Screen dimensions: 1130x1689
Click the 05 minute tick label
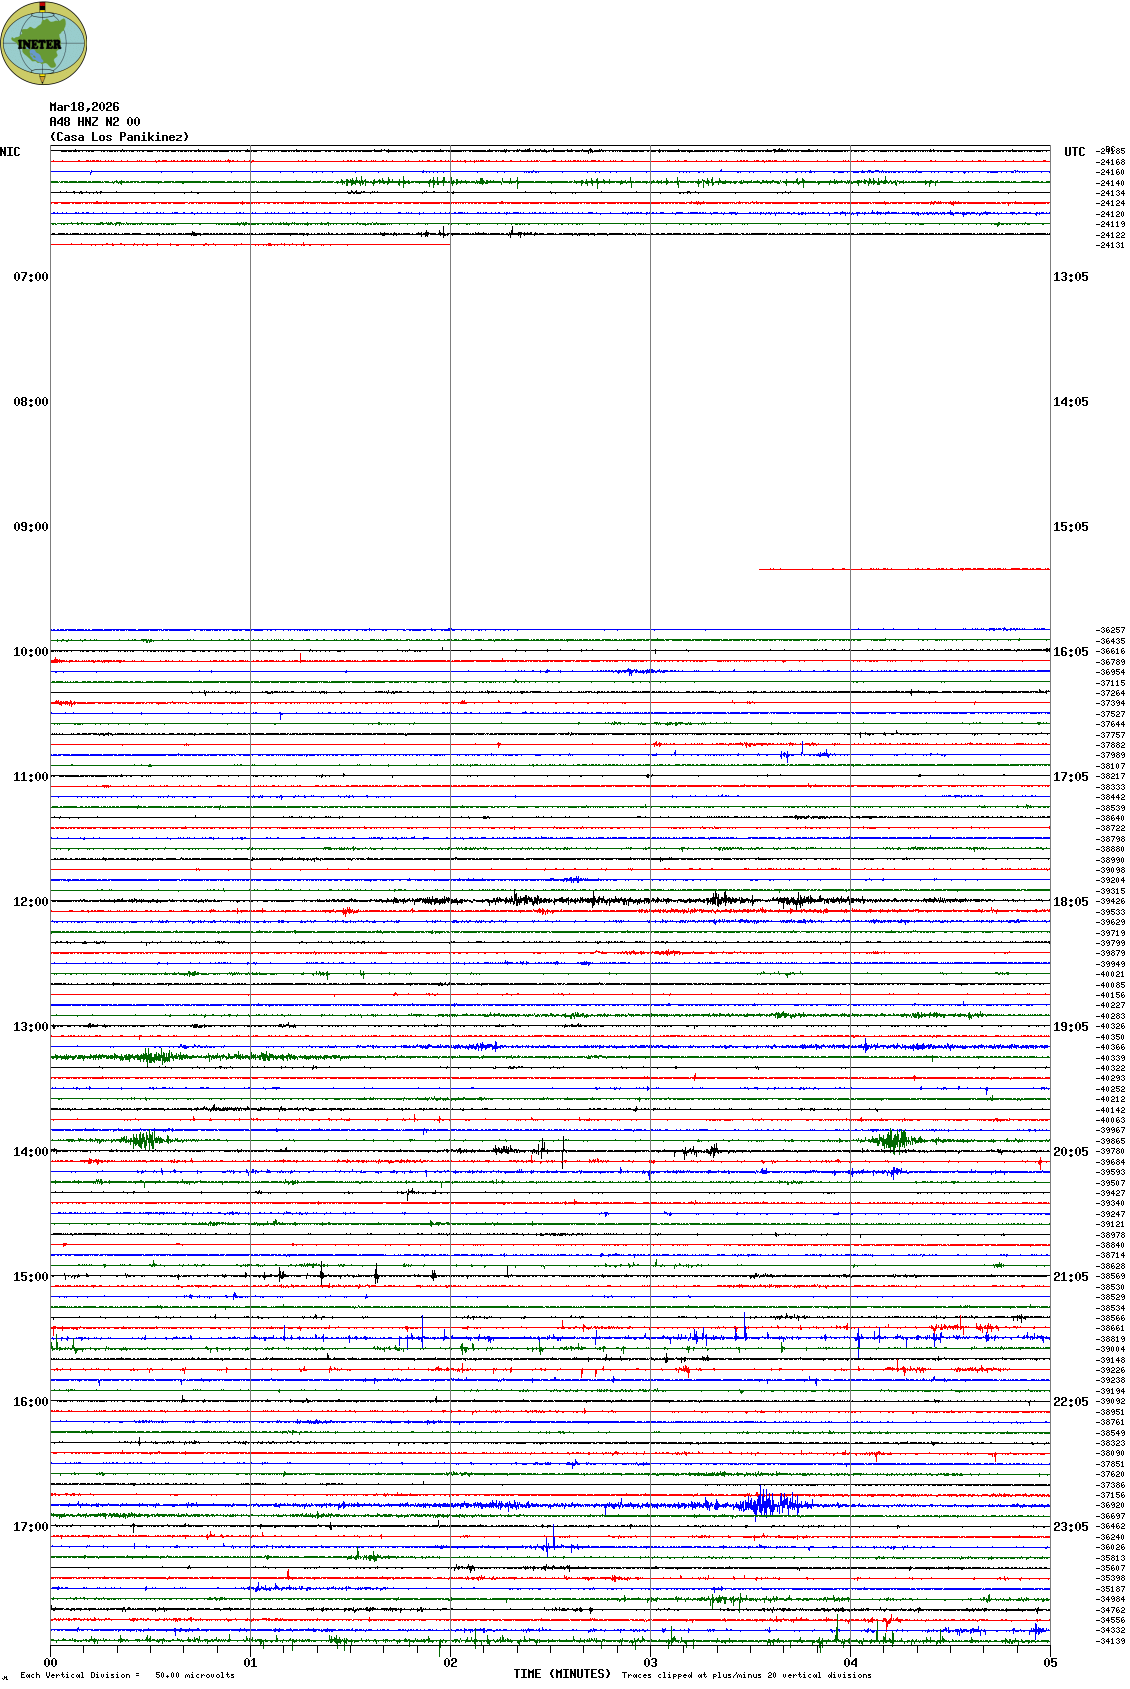(1050, 1663)
